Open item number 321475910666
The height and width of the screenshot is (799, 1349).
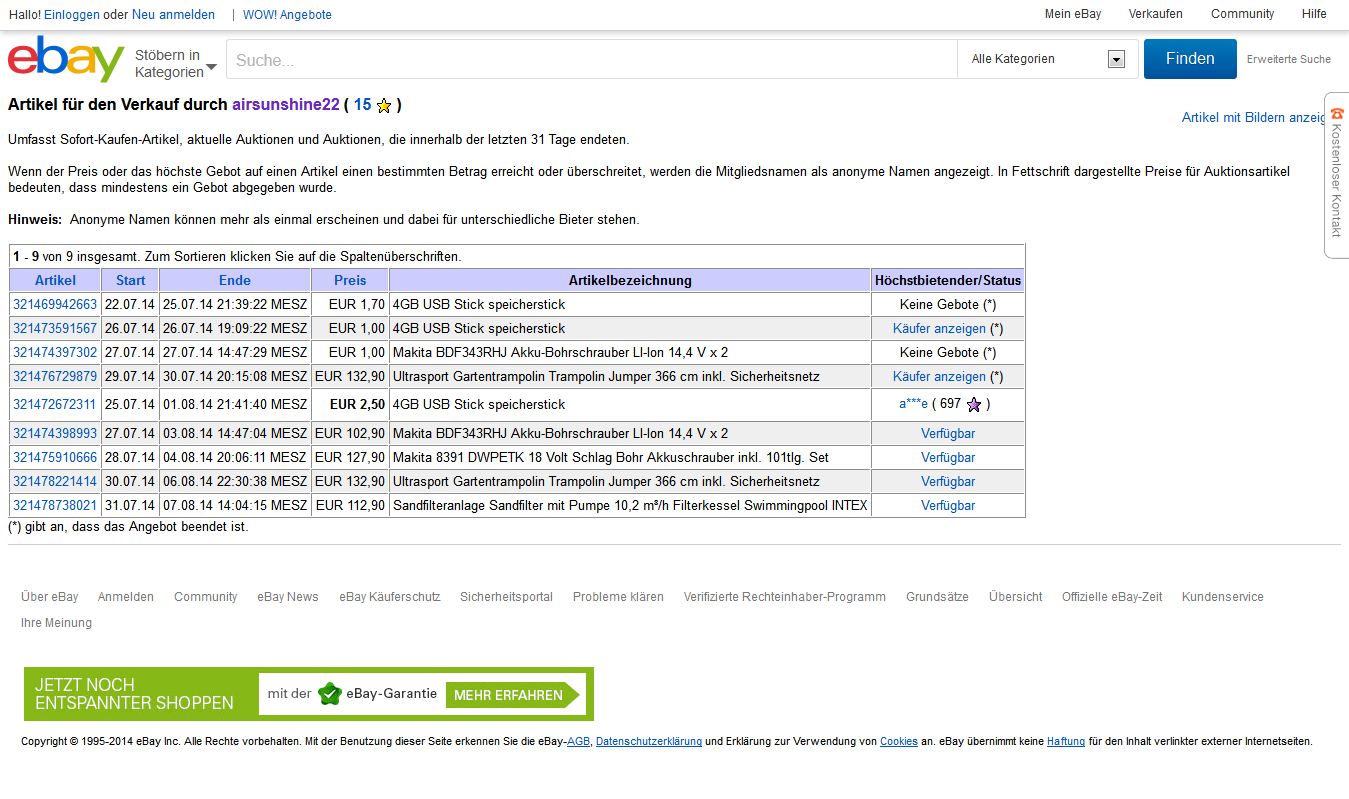55,457
